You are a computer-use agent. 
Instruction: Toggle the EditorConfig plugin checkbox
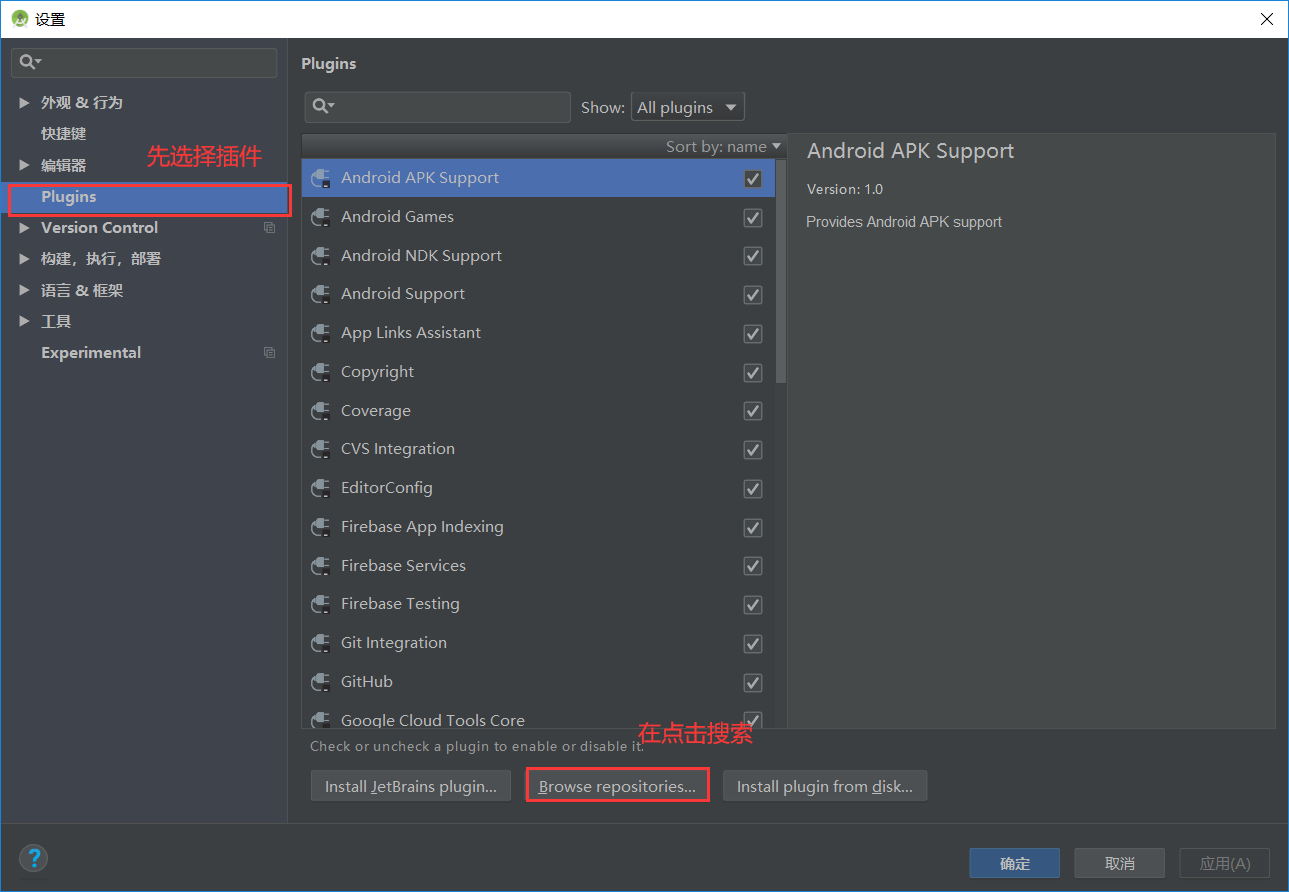[753, 489]
